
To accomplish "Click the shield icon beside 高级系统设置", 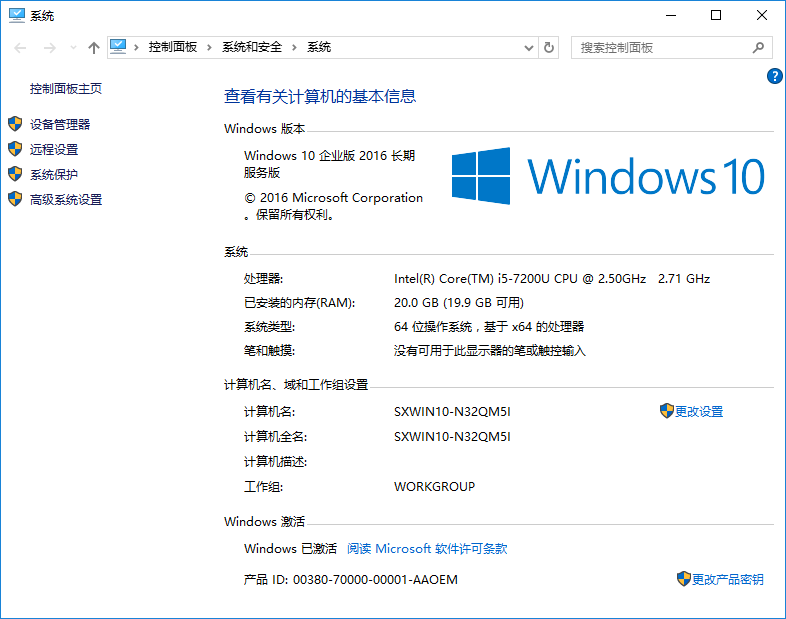I will 15,199.
